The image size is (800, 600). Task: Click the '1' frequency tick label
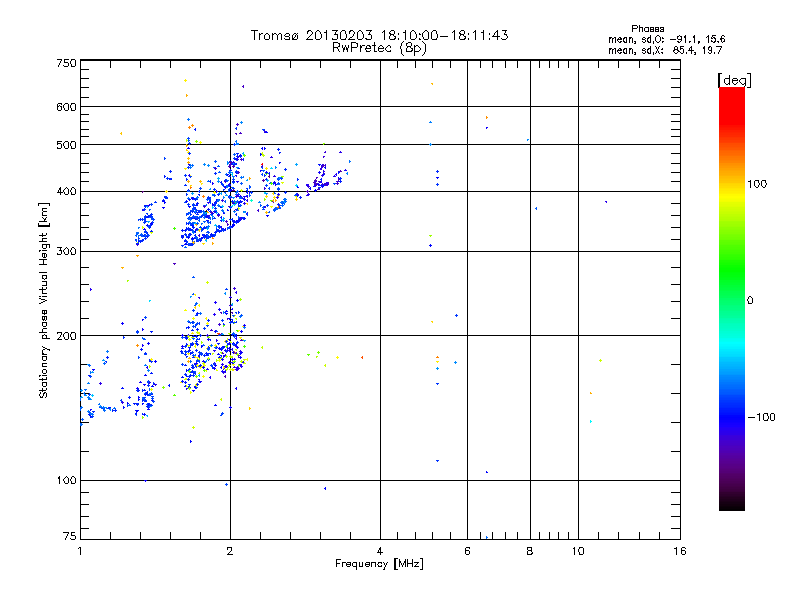pos(80,551)
